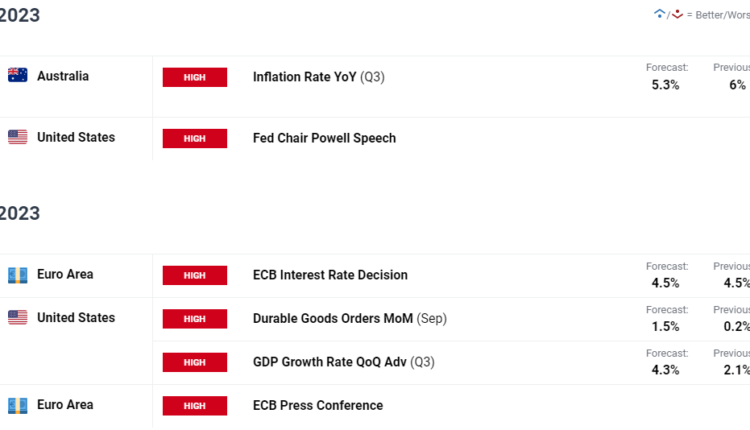Click the Australia flag icon

(17, 76)
